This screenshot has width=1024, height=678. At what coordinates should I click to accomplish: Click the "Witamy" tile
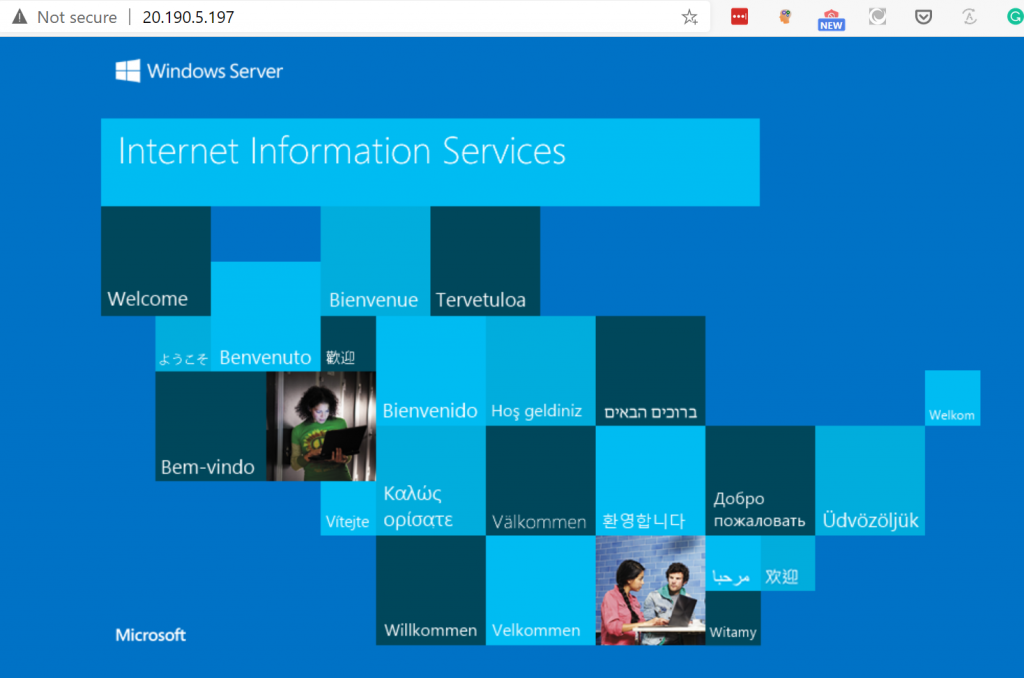[x=733, y=618]
